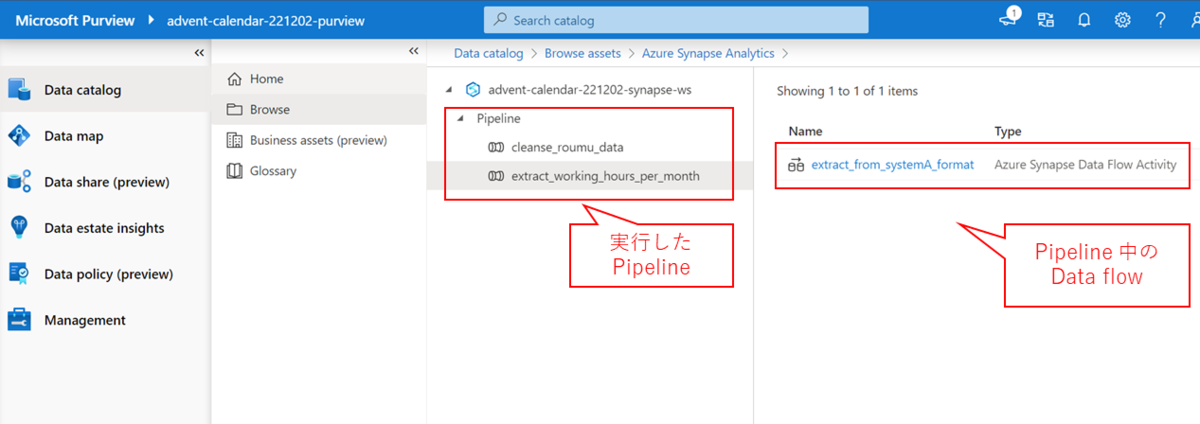1200x424 pixels.
Task: Click the Glossary book icon
Action: [x=235, y=171]
